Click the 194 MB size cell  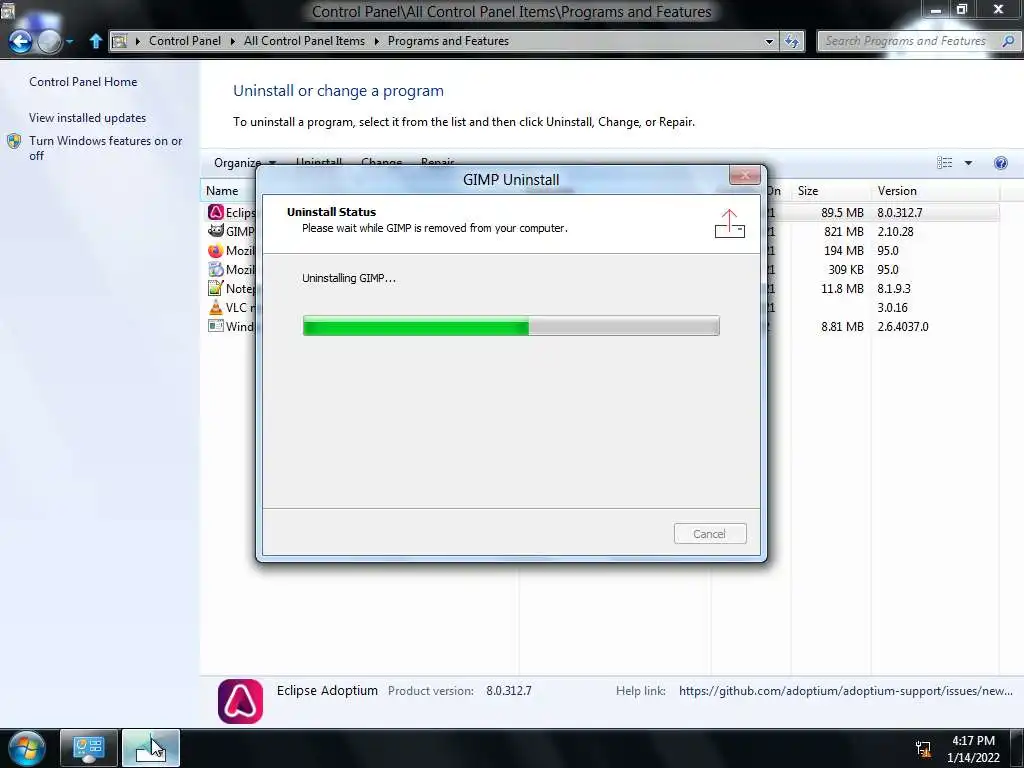843,251
